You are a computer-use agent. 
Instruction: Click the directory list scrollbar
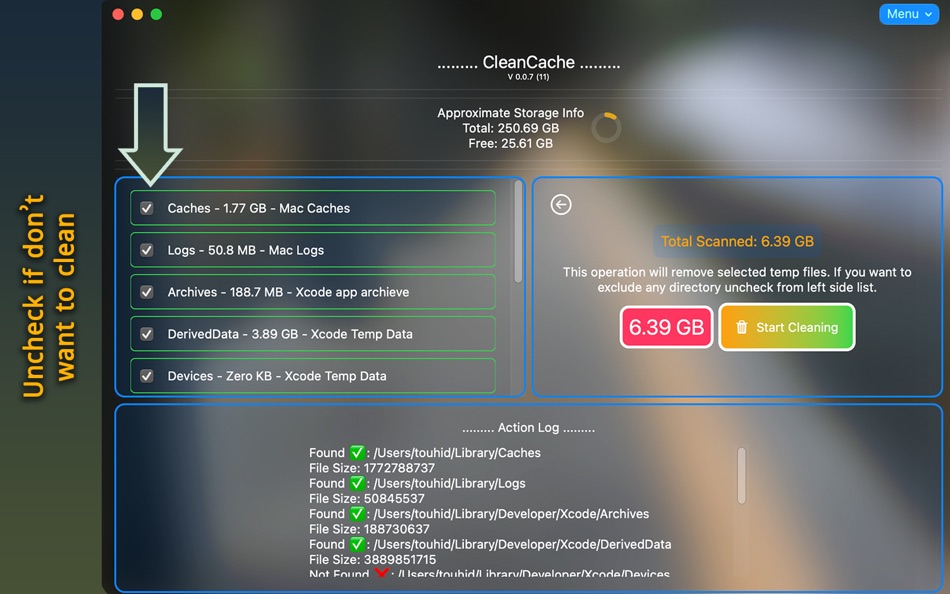coord(518,232)
